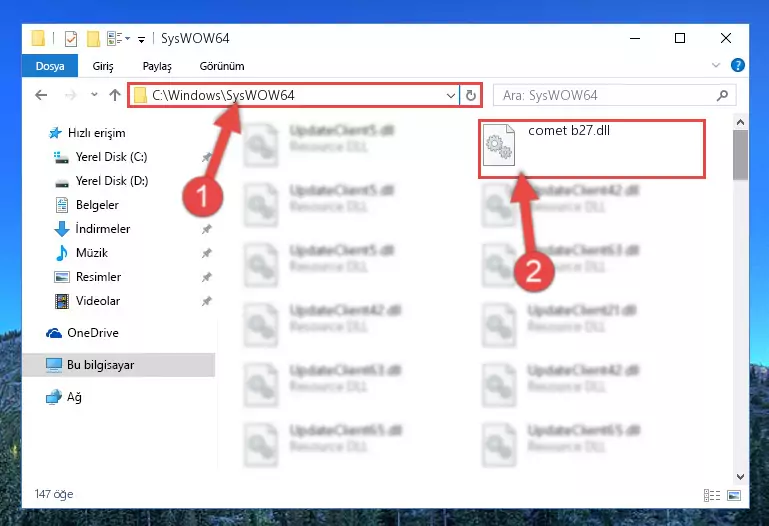Open Customize Quick Access Toolbar arrow
The image size is (769, 526).
point(141,40)
